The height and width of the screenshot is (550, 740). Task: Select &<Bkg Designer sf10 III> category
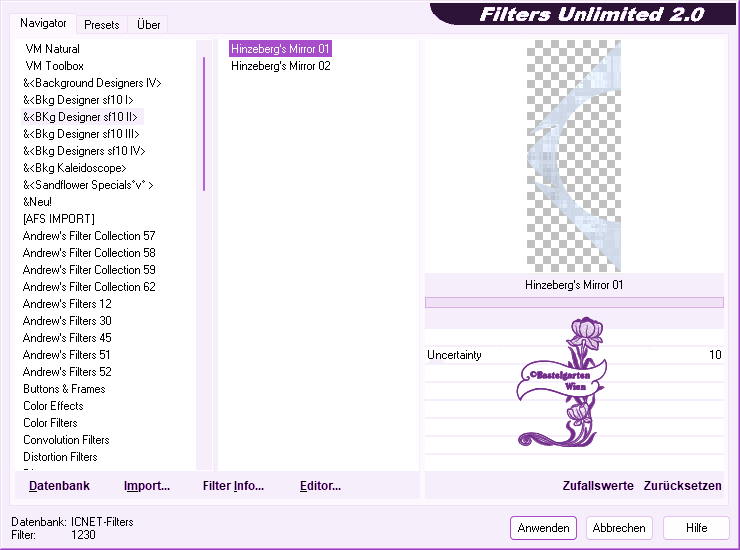[x=81, y=134]
